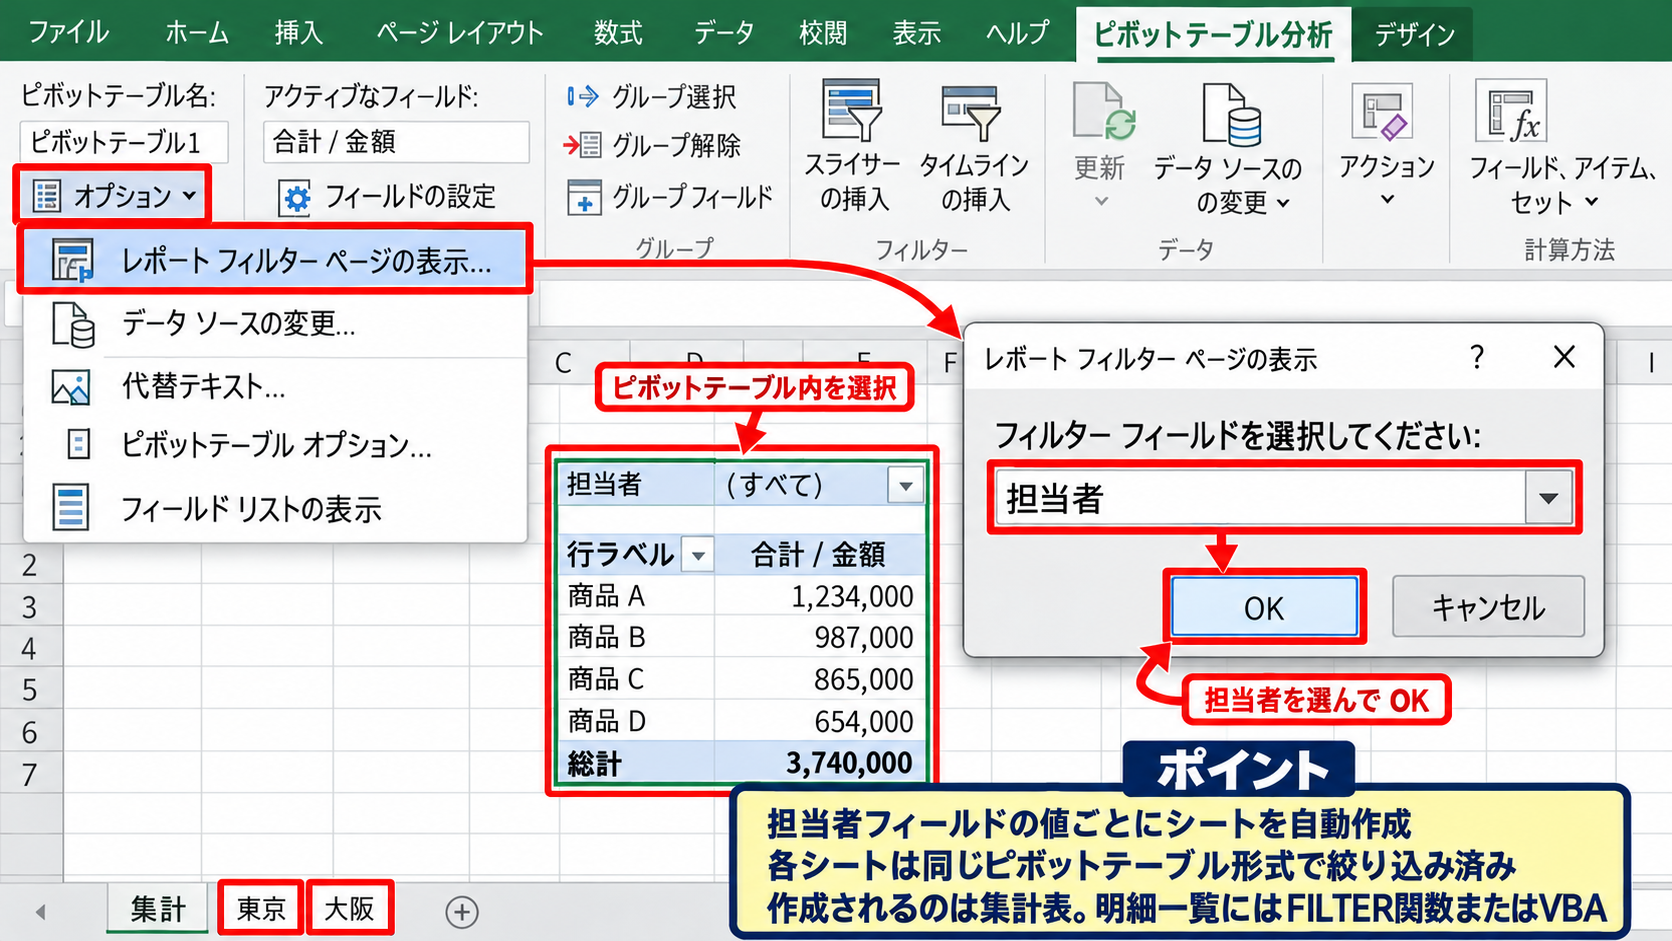The image size is (1672, 941).
Task: Open the 行ラベル filter dropdown
Action: 698,554
